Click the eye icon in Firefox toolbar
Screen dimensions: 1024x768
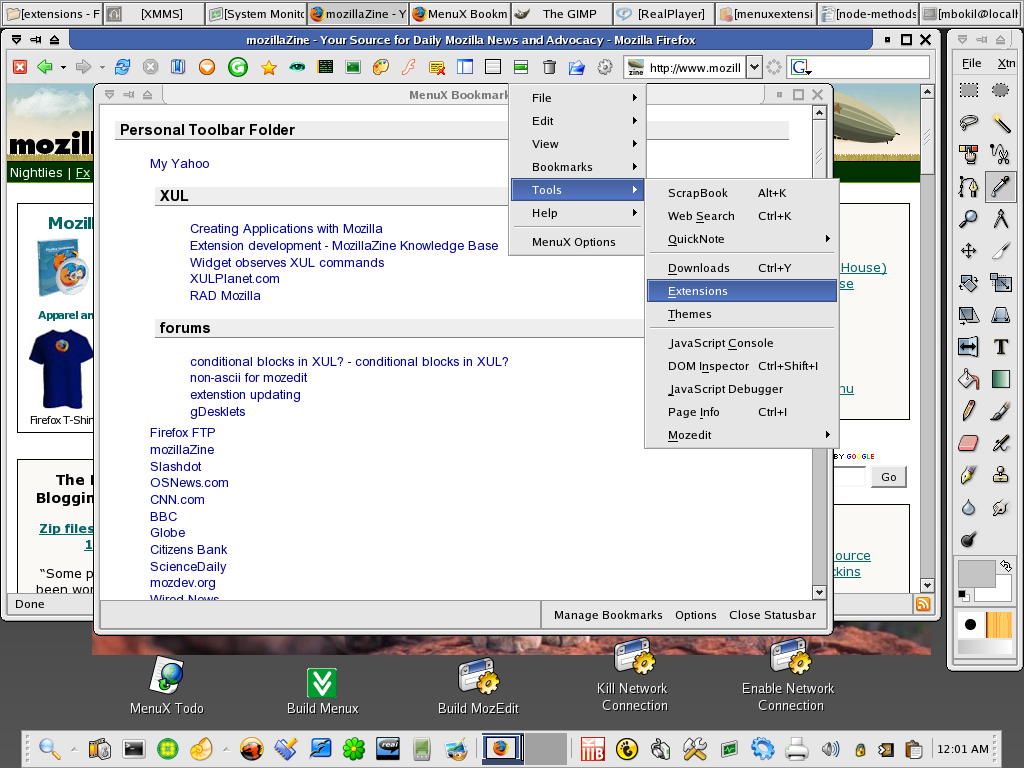click(297, 67)
